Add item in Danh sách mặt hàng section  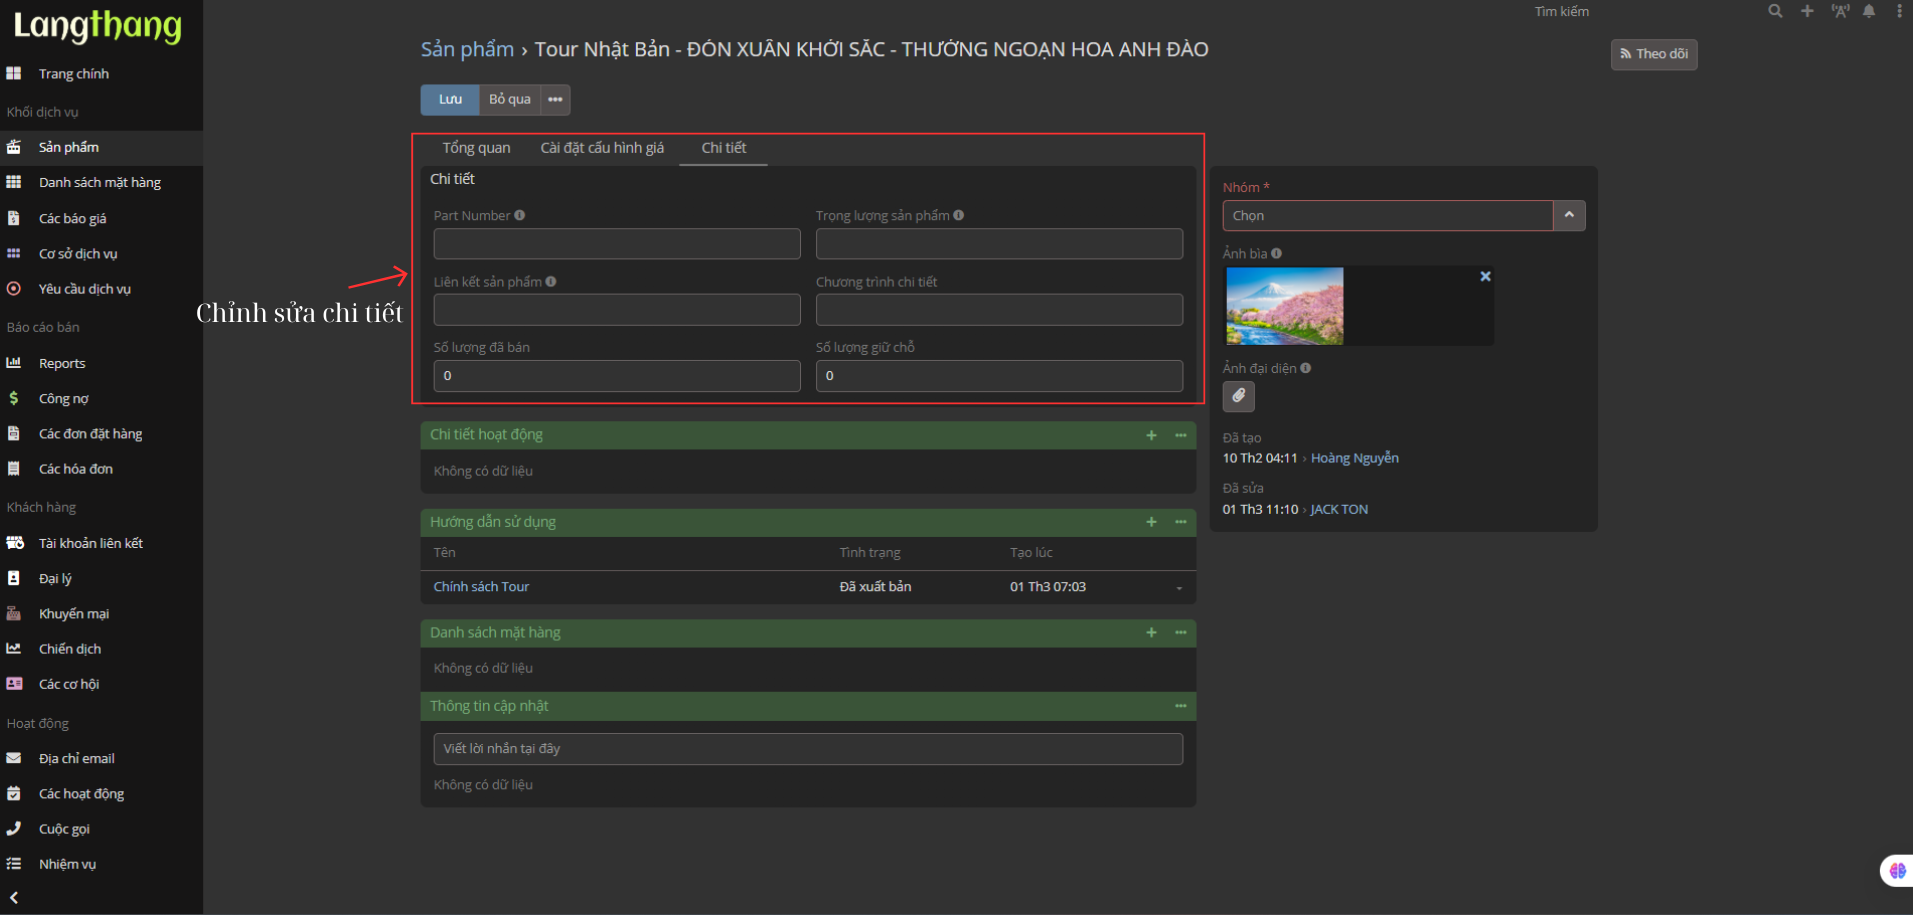[x=1151, y=633]
